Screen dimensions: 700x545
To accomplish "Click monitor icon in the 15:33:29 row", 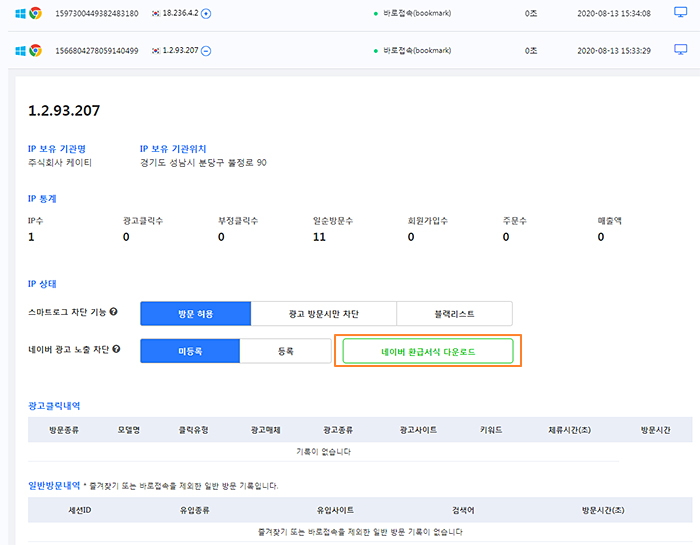I will pyautogui.click(x=680, y=50).
